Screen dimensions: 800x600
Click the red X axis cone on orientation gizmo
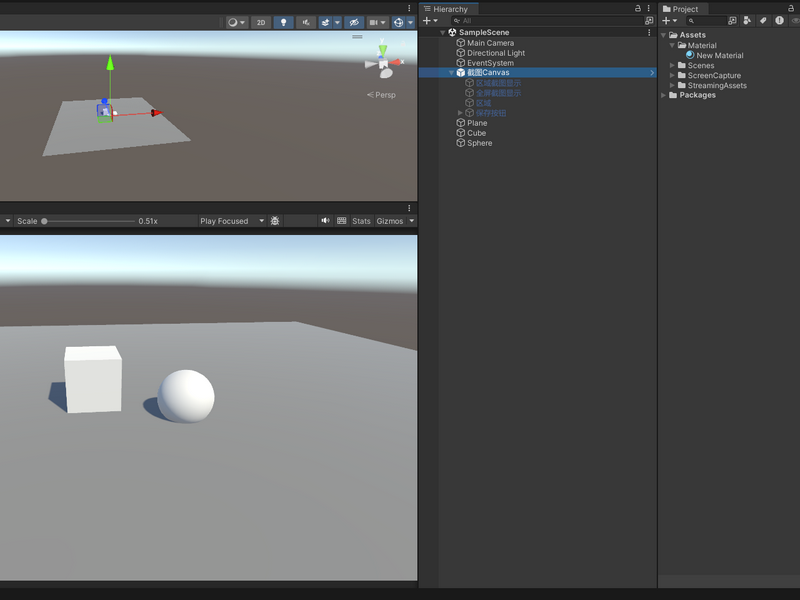[x=395, y=62]
